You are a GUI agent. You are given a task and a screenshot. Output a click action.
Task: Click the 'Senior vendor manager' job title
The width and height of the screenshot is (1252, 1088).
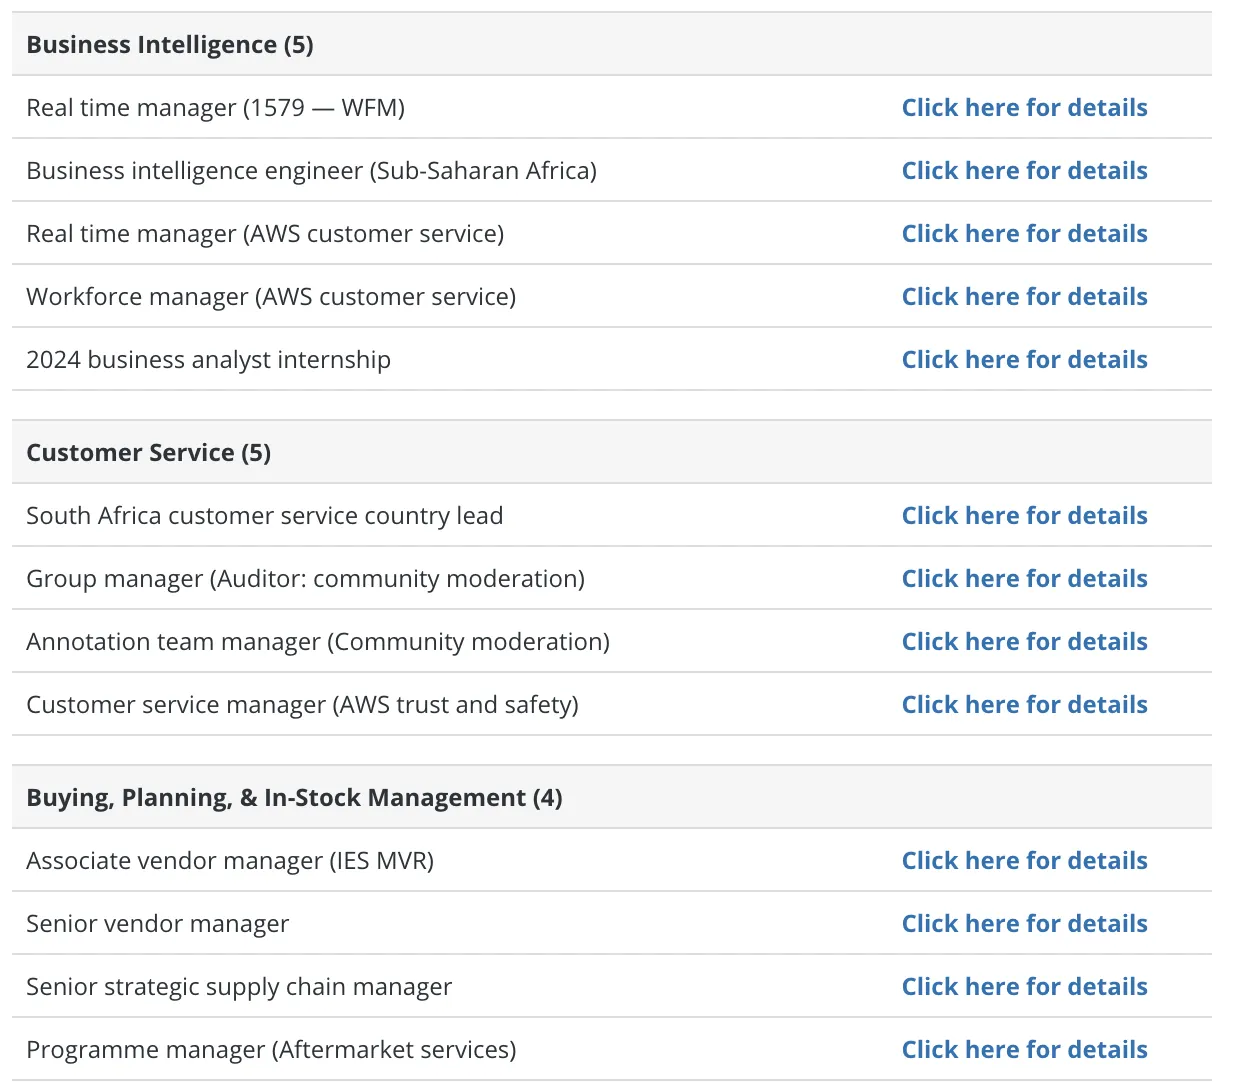click(158, 924)
